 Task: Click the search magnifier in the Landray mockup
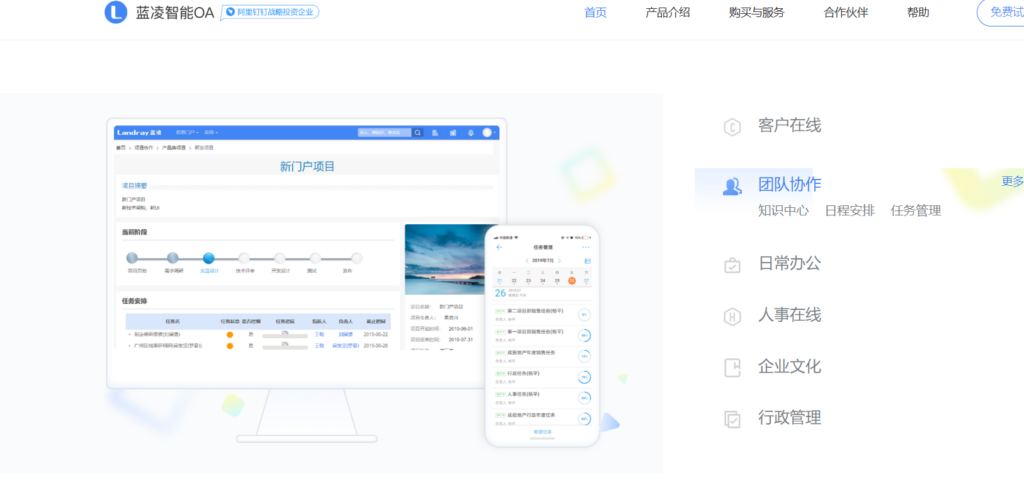pyautogui.click(x=418, y=132)
